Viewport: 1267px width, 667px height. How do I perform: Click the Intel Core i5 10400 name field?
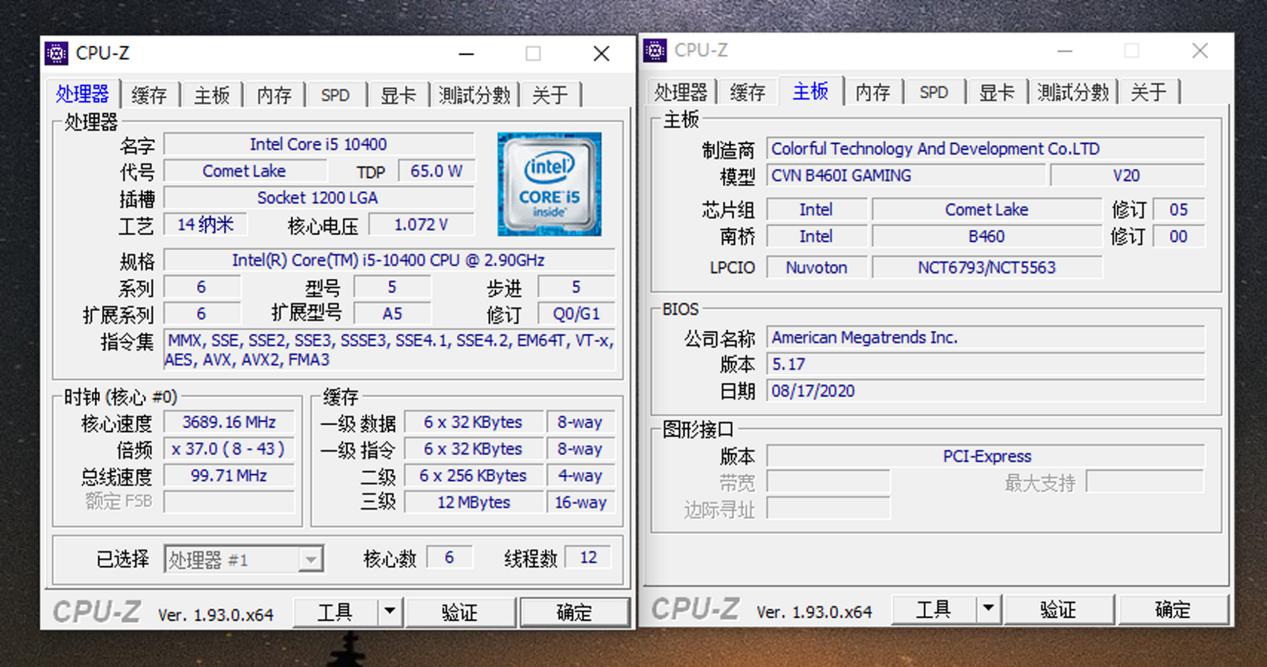pos(318,144)
